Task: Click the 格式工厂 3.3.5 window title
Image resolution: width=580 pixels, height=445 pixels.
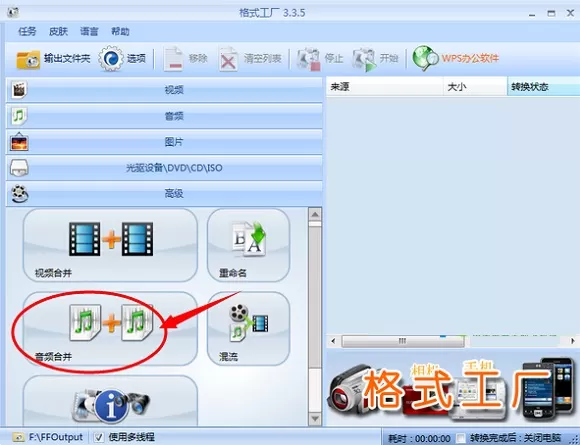Action: click(272, 13)
